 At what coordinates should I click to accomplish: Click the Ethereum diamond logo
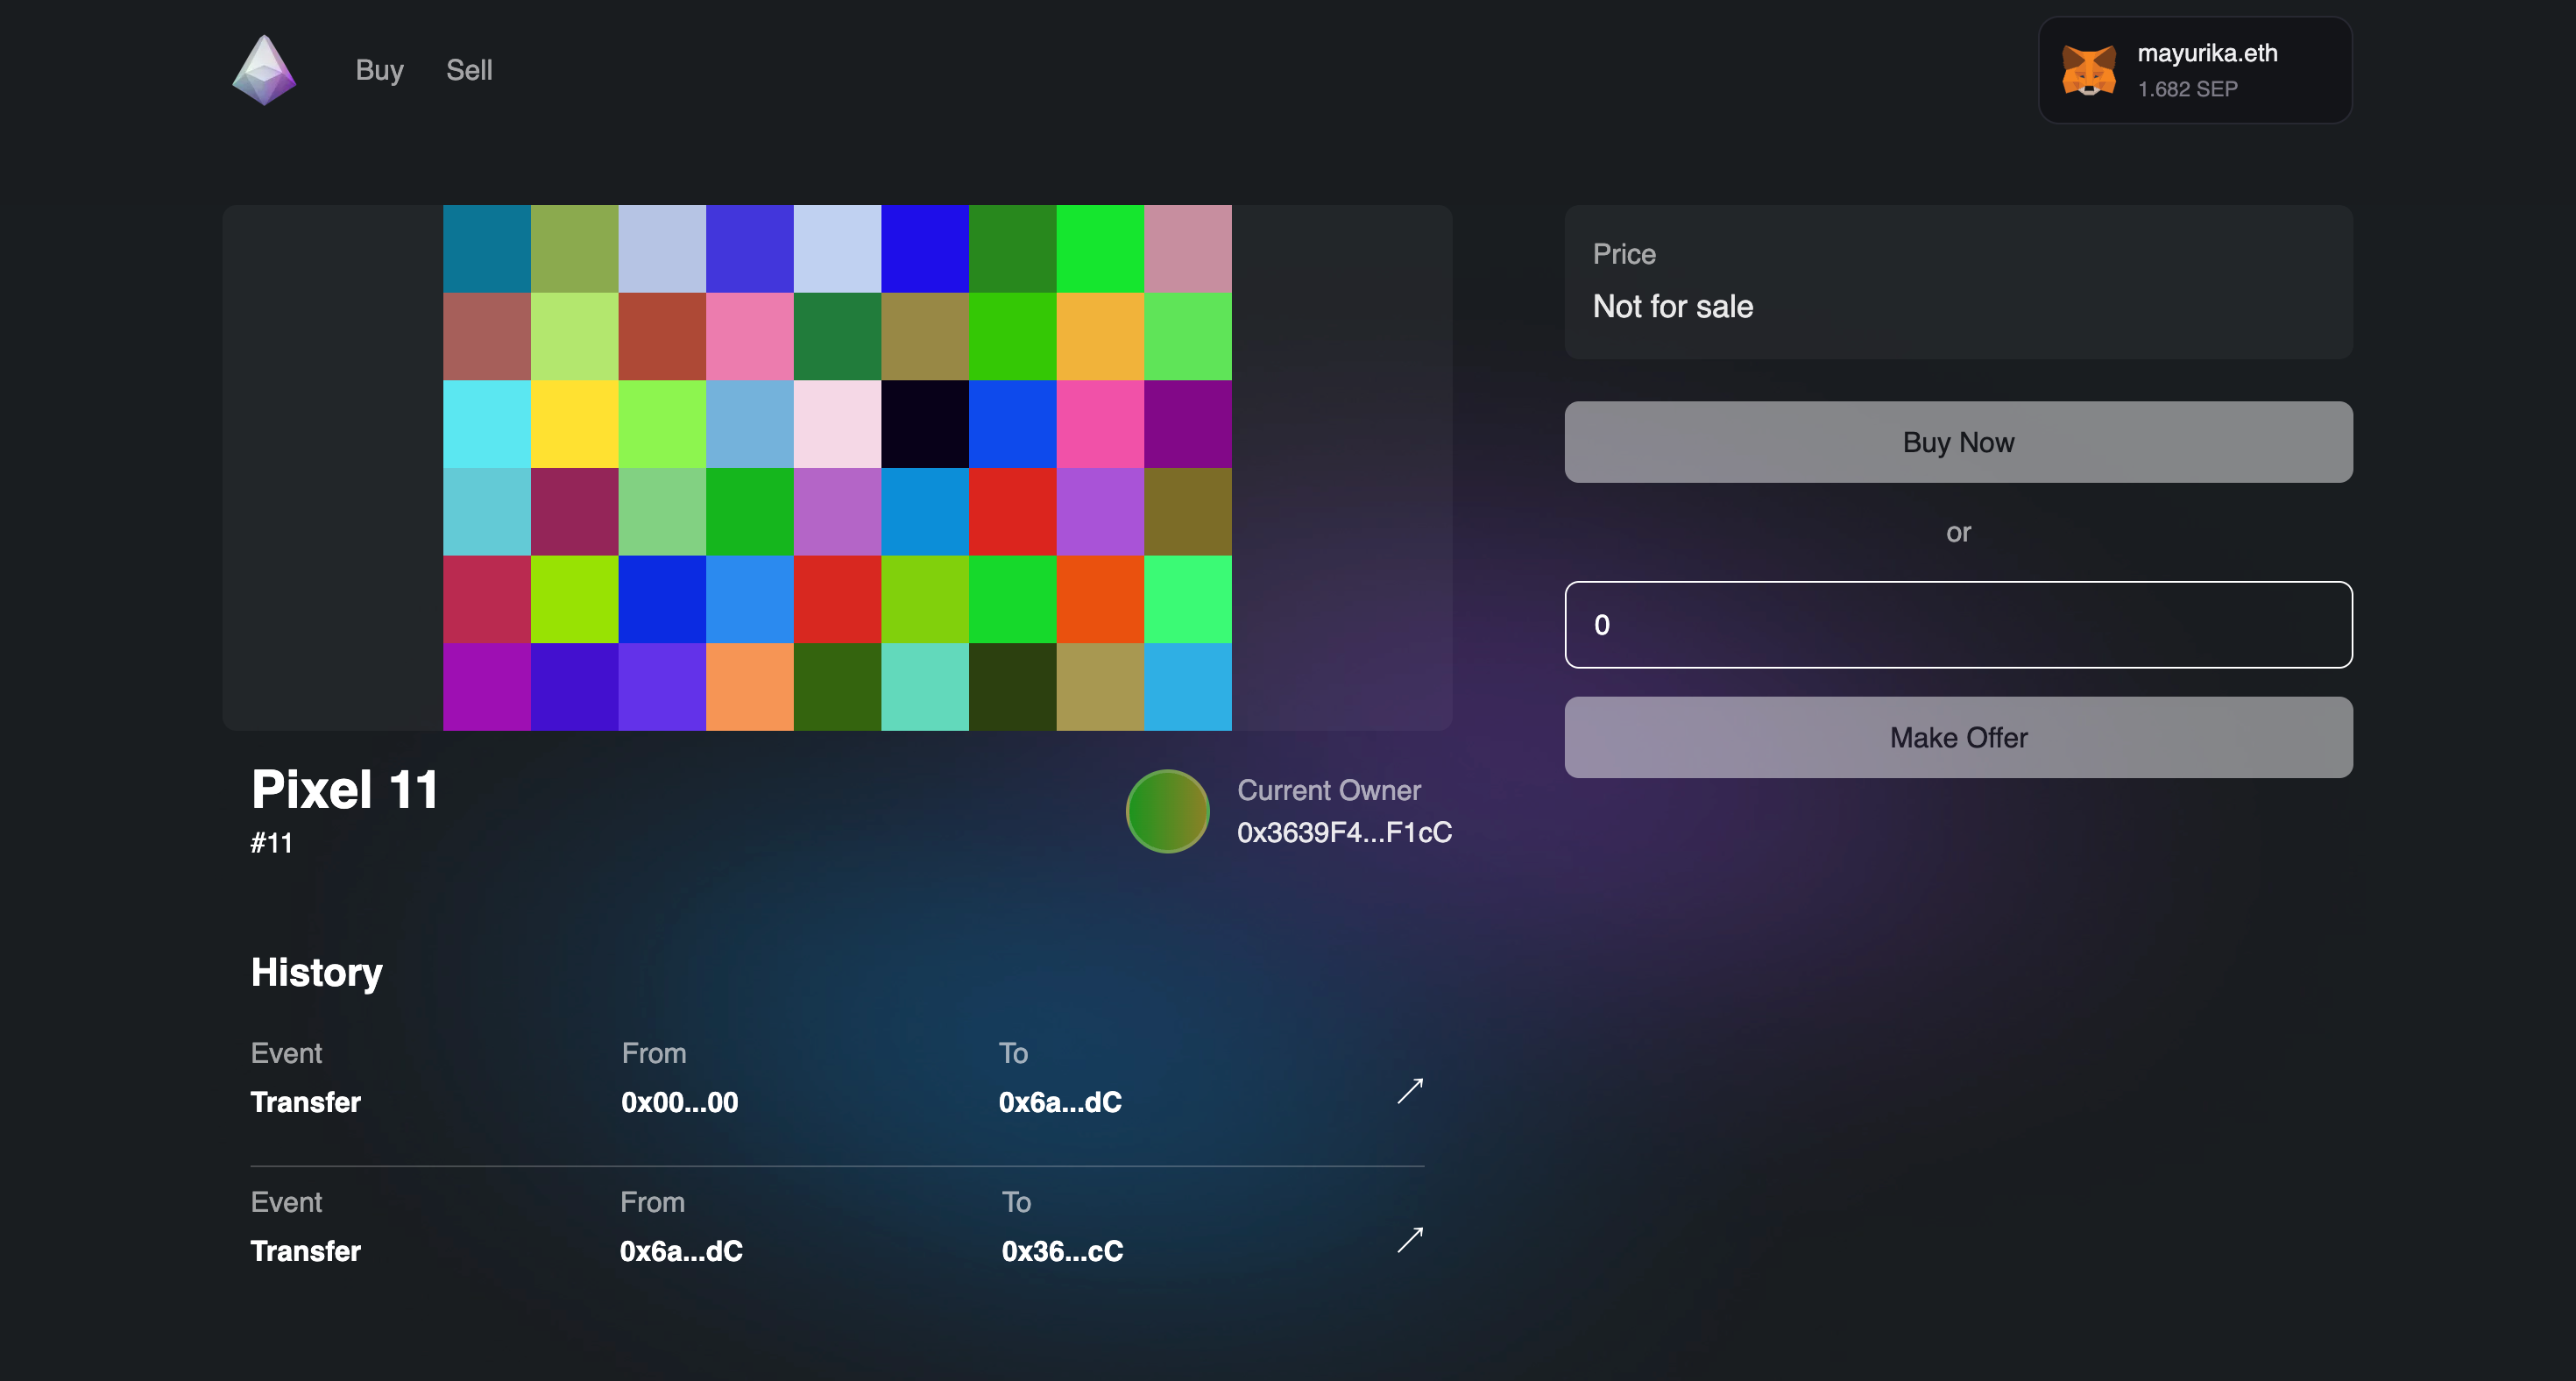point(264,70)
